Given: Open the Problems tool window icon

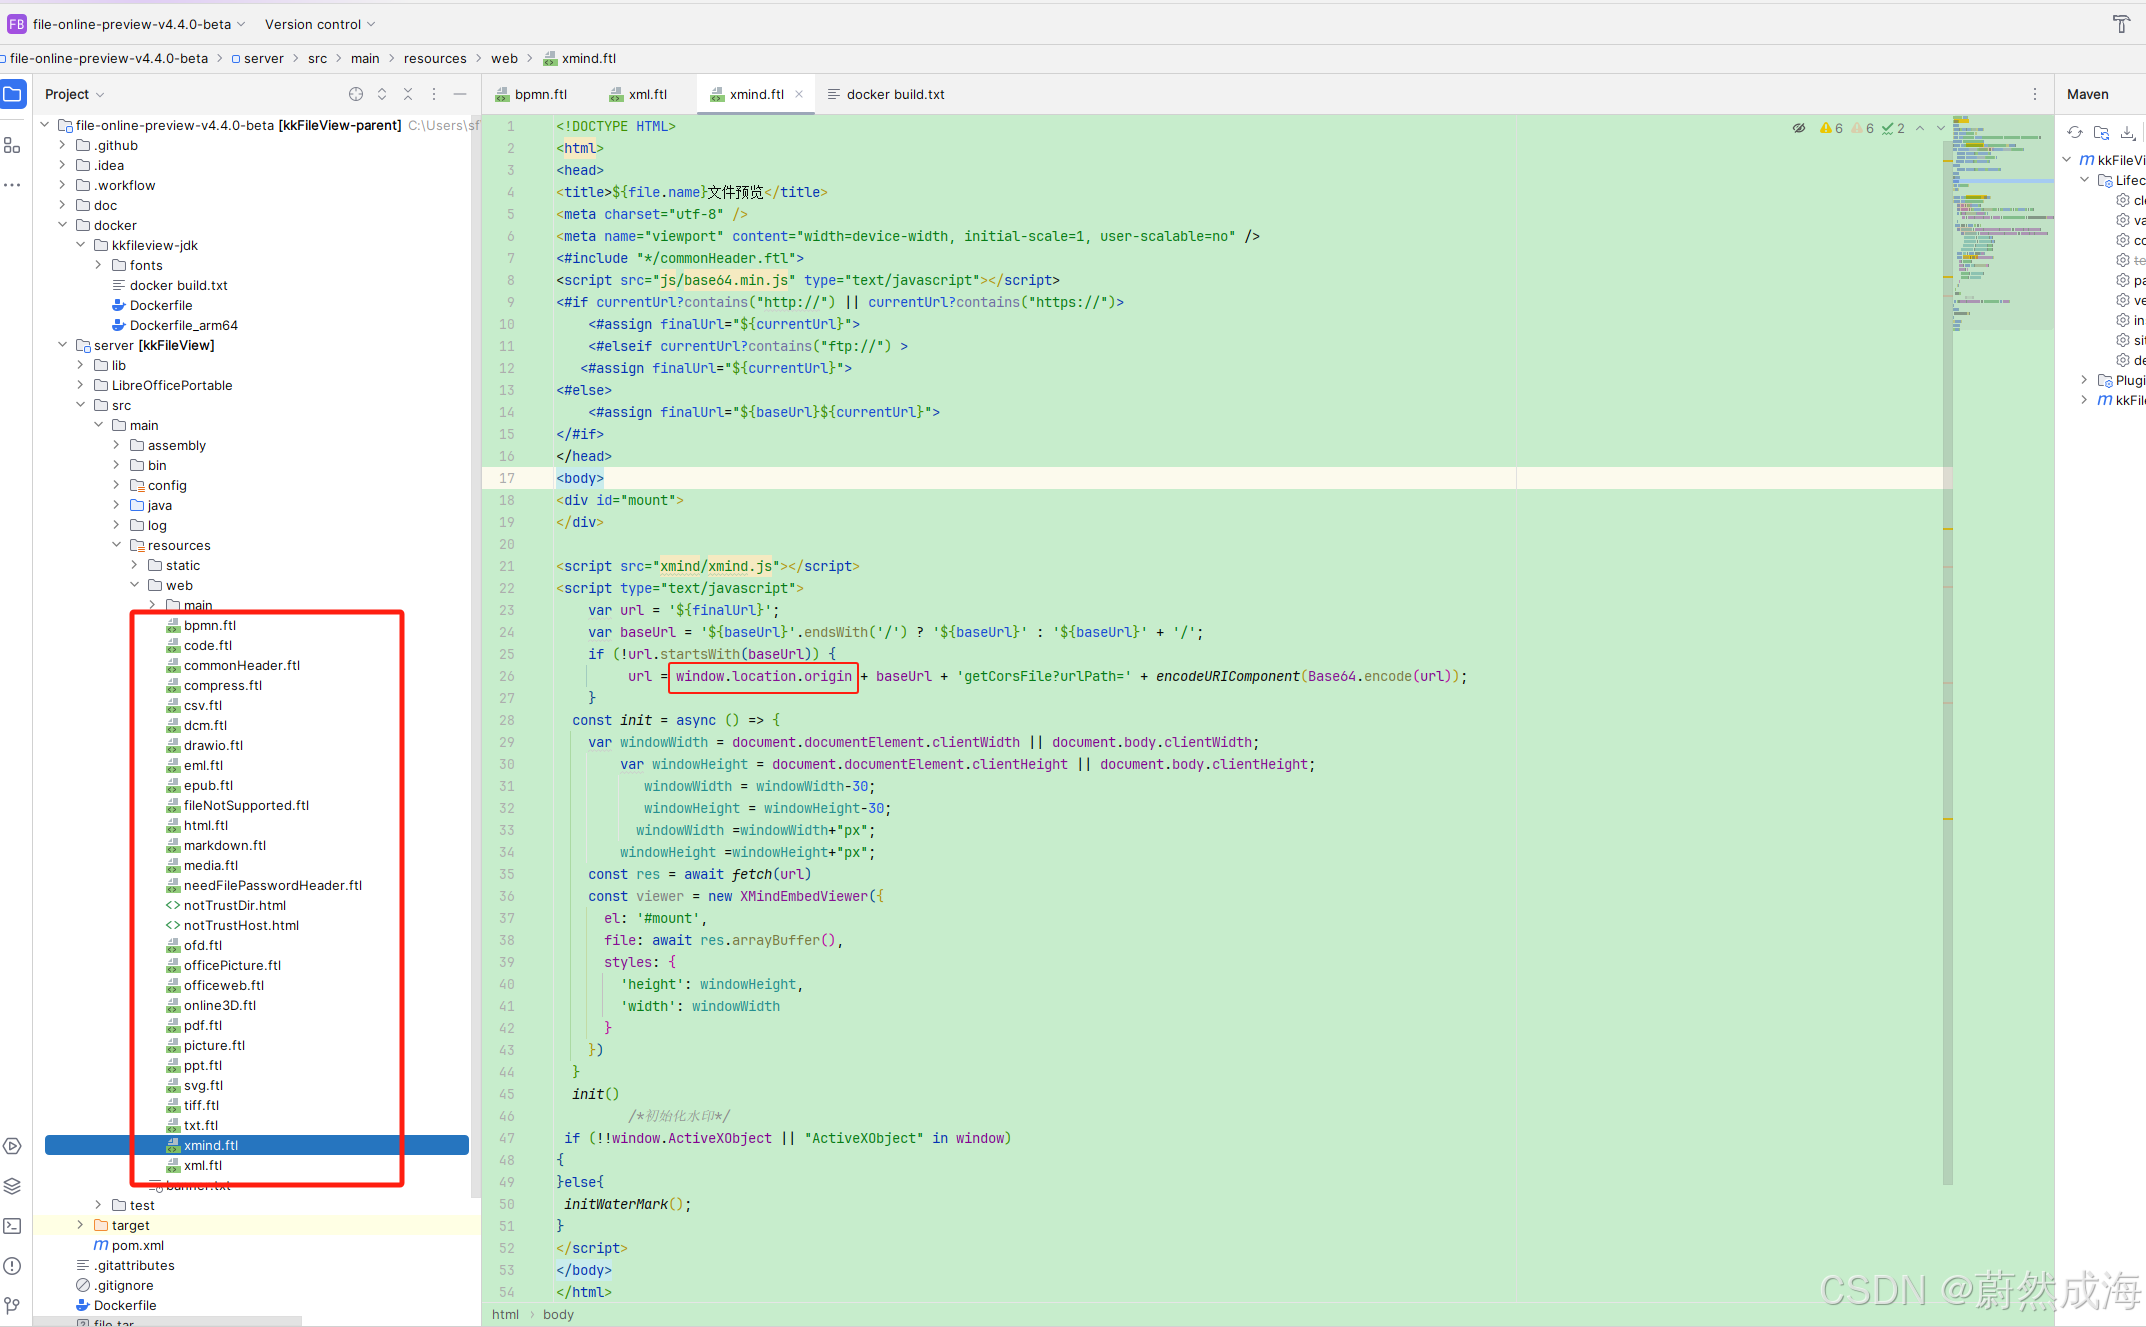Looking at the screenshot, I should [12, 1266].
